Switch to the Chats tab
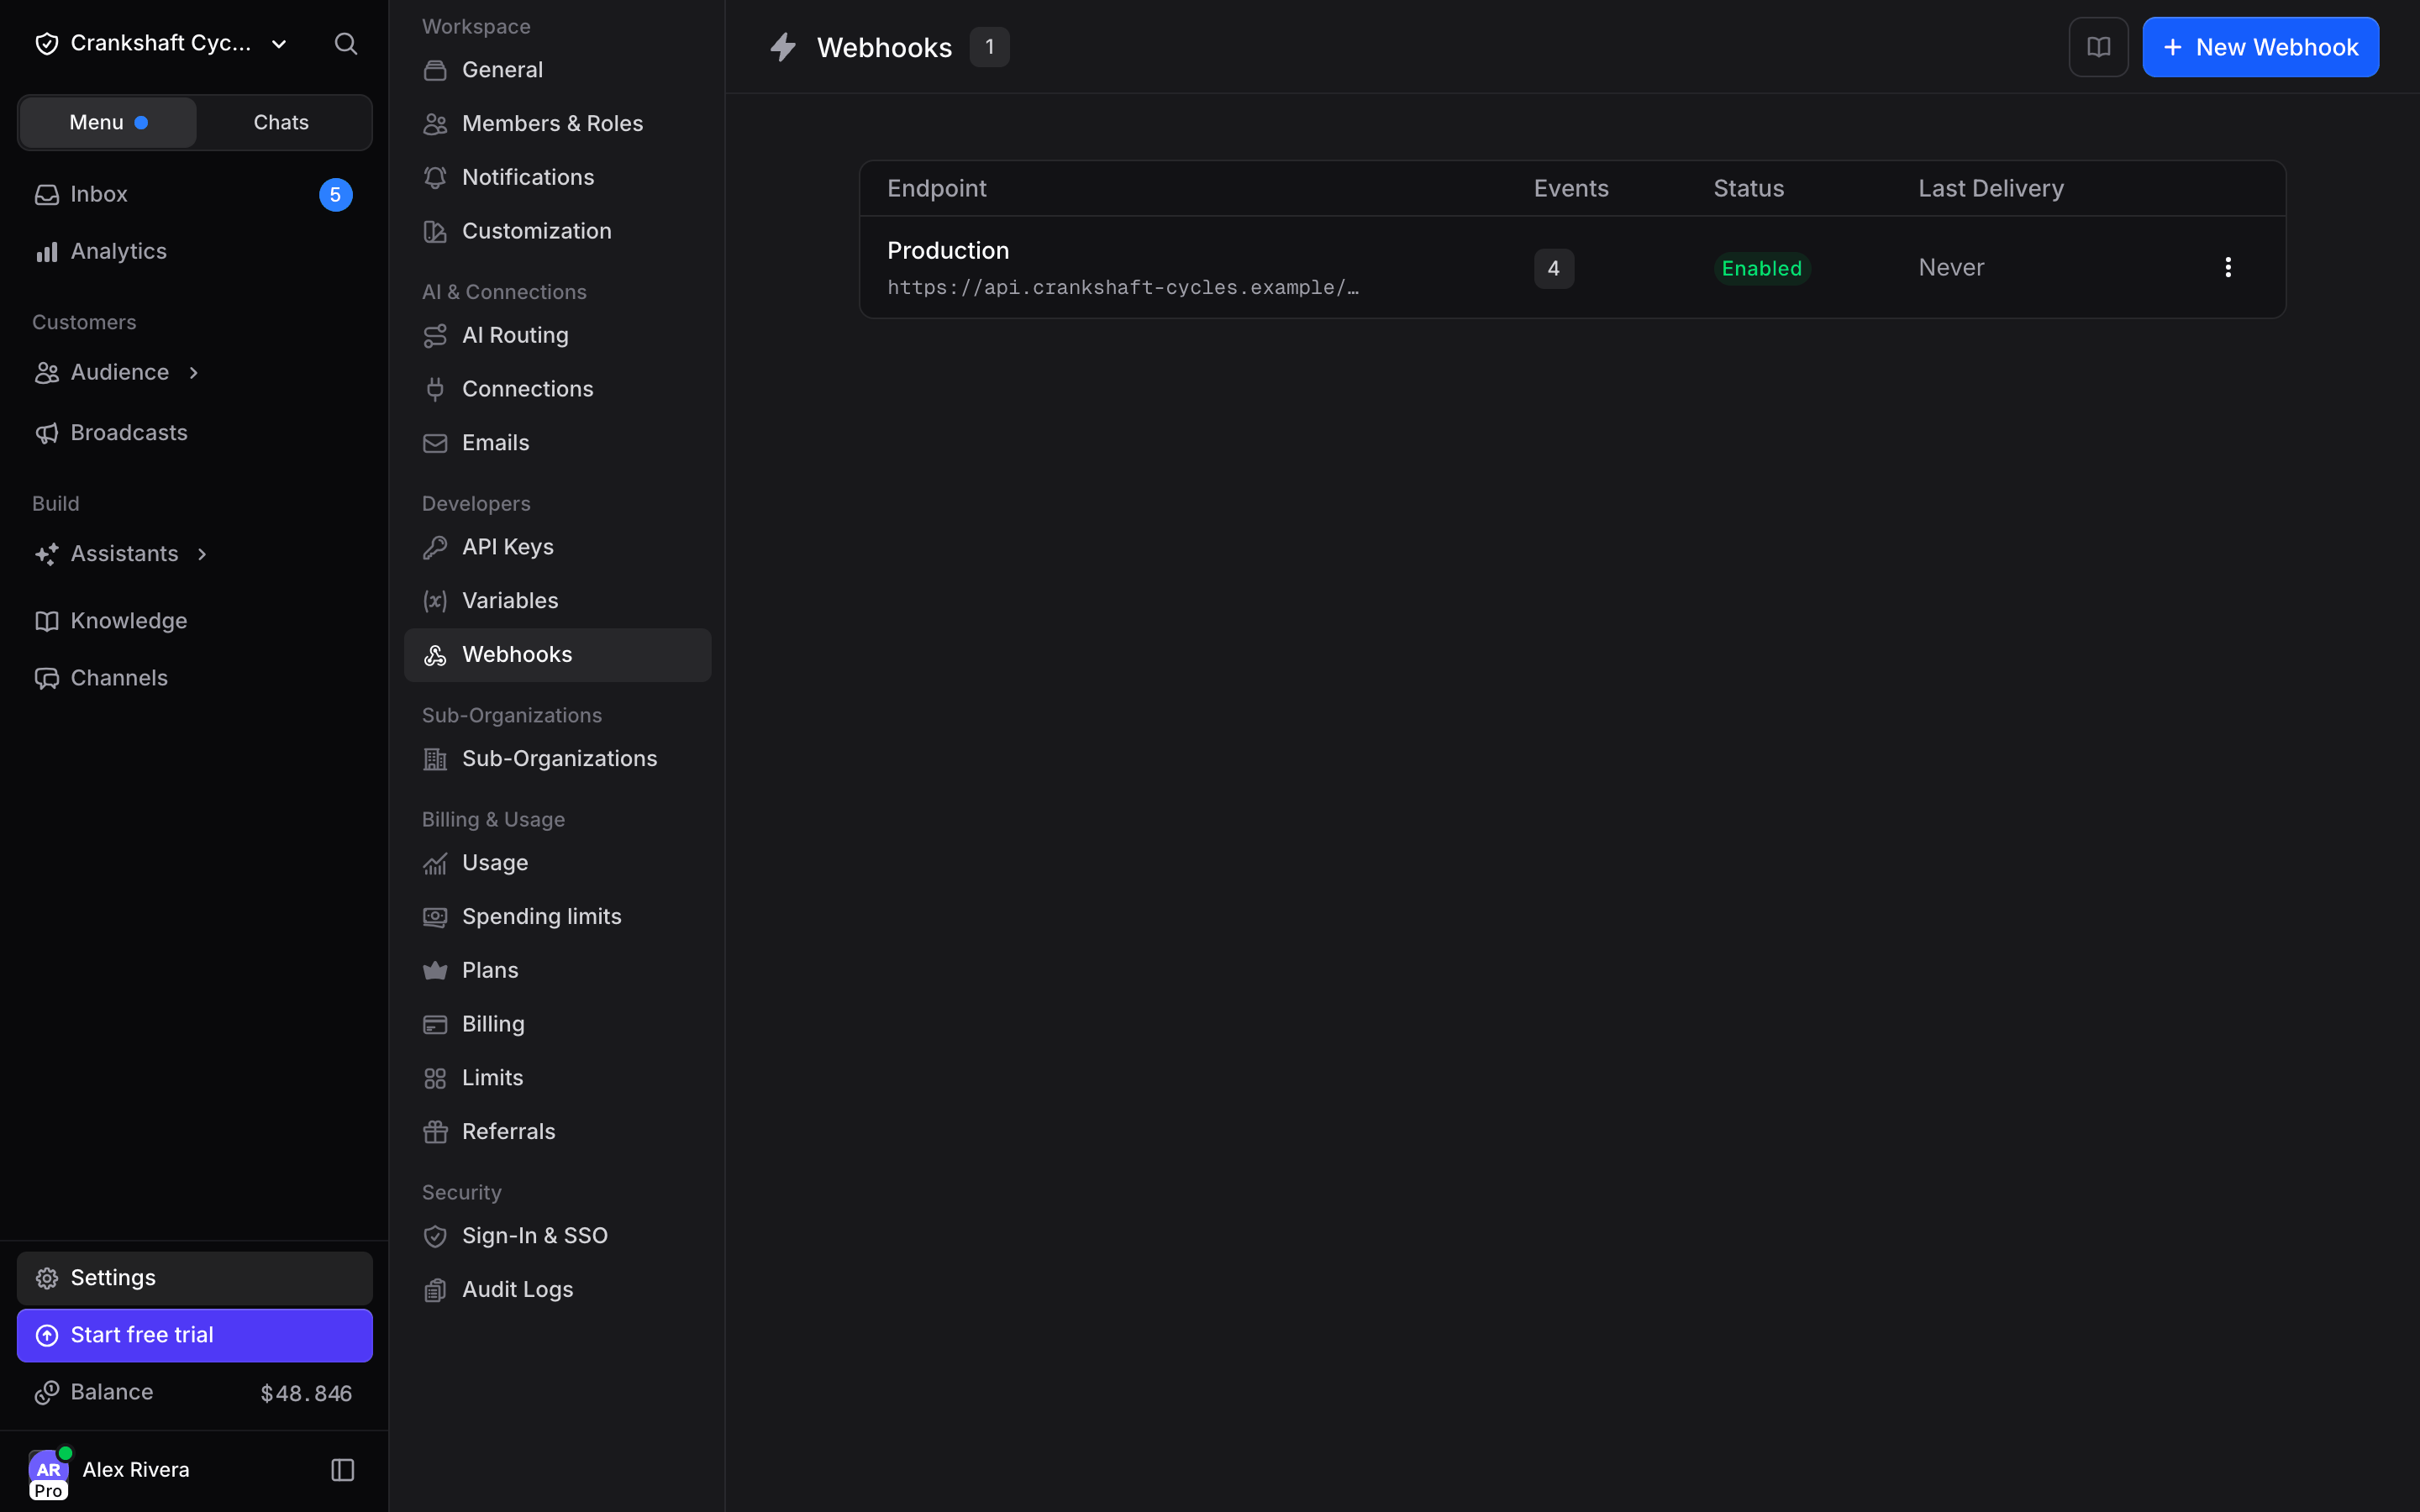 click(x=281, y=122)
